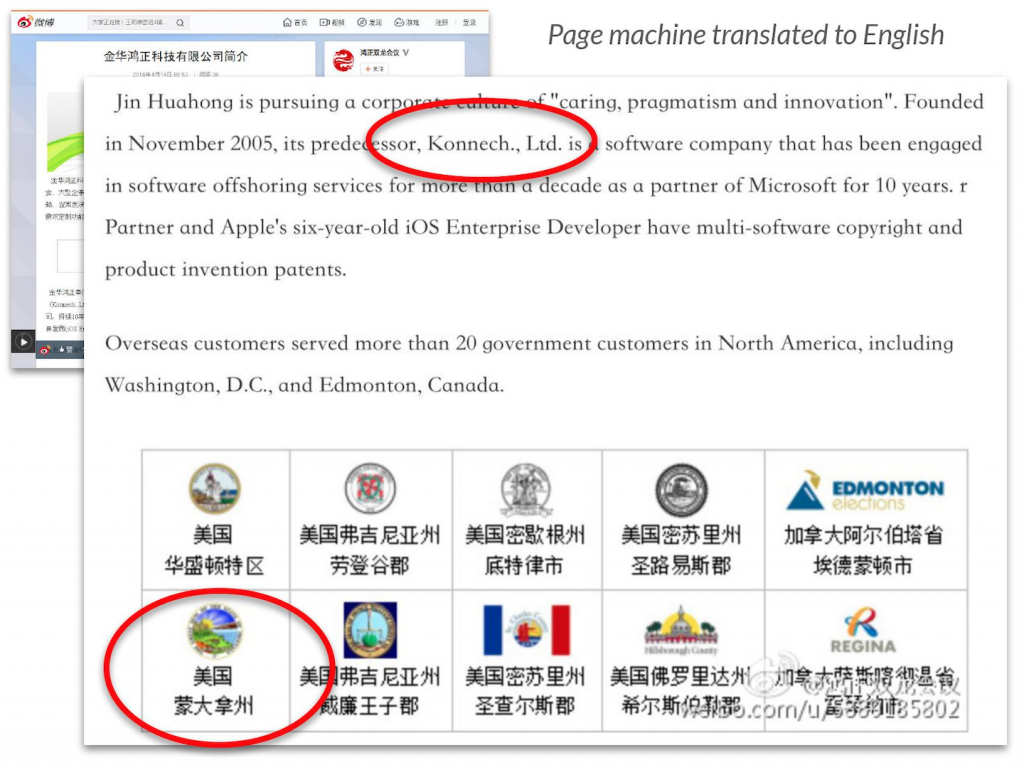Open the 游戏 games link in Weibo navigation
The image size is (1024, 765).
point(407,22)
